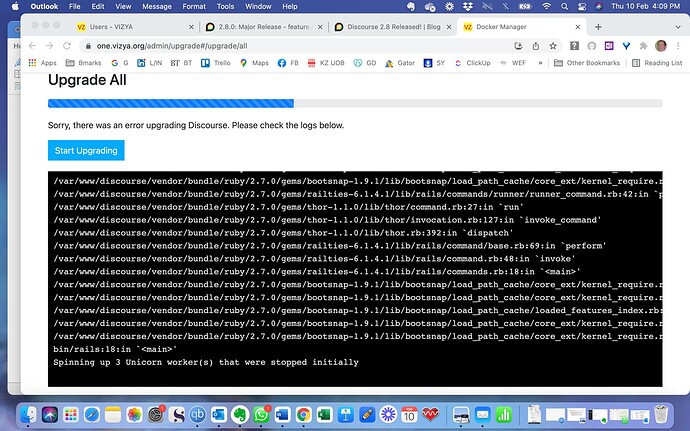This screenshot has width=690, height=431.
Task: Open Launchpad from the dock
Action: tap(71, 414)
